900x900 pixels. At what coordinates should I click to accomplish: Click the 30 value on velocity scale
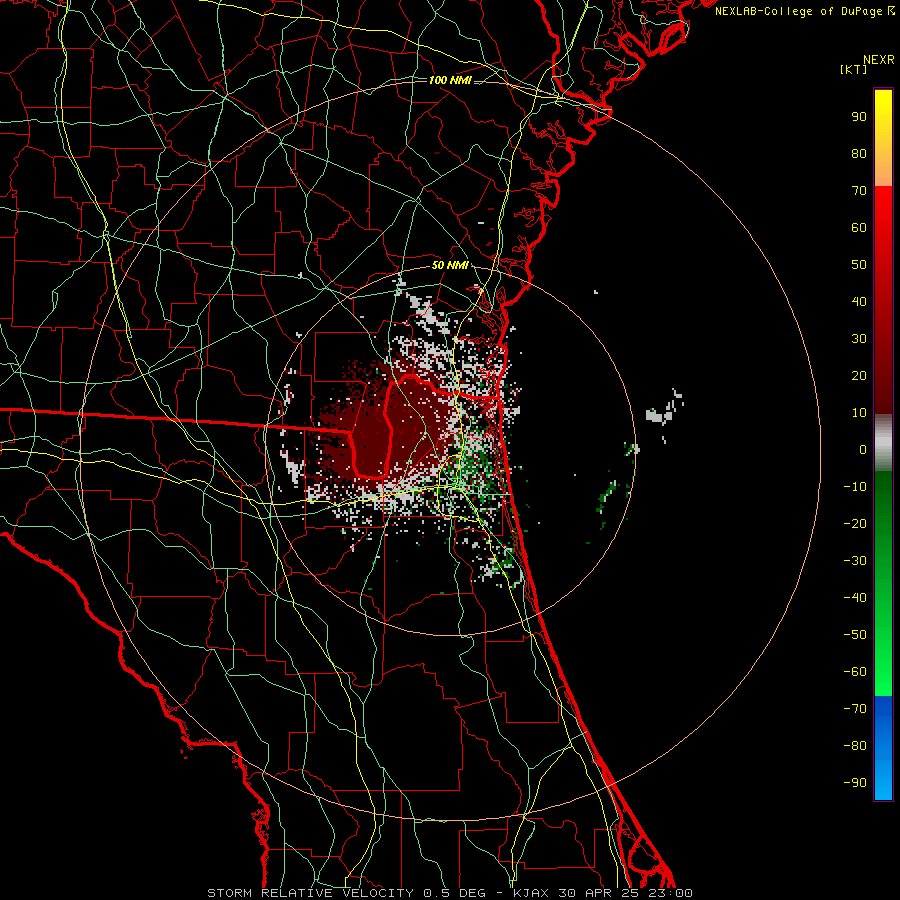859,339
